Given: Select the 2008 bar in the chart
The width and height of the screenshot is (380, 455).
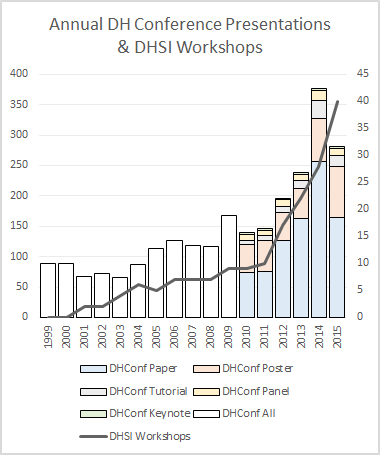Looking at the screenshot, I should coord(210,282).
